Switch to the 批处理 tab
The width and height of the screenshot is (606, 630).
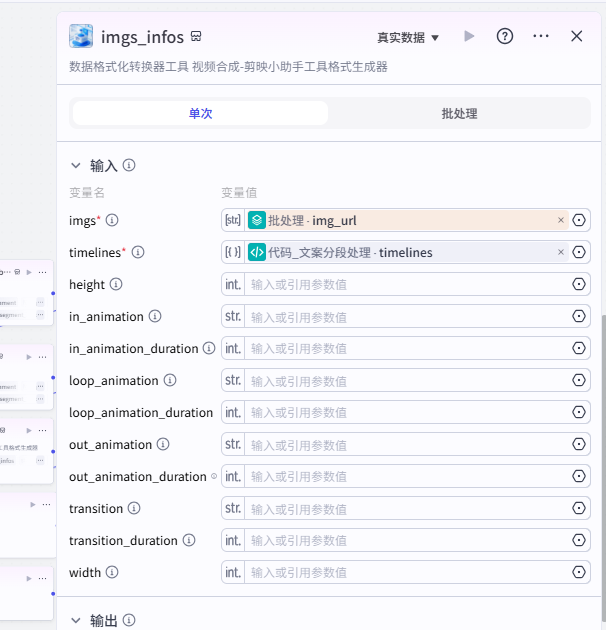tap(459, 113)
